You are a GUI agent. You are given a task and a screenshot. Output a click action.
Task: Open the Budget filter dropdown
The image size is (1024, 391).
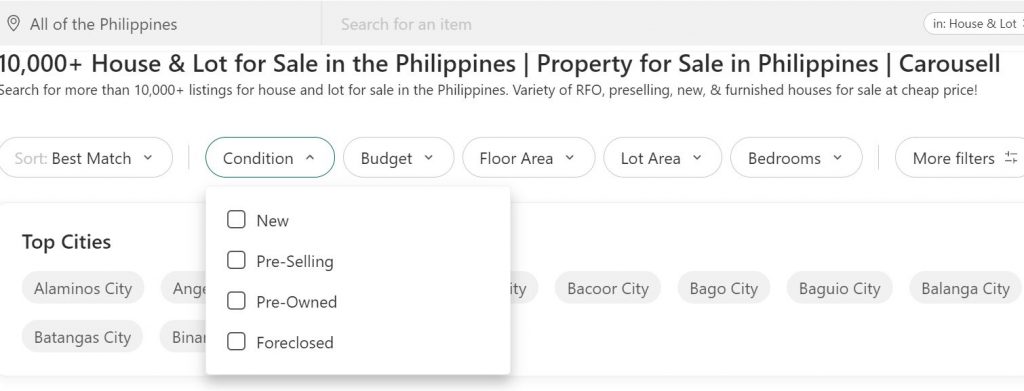[398, 157]
